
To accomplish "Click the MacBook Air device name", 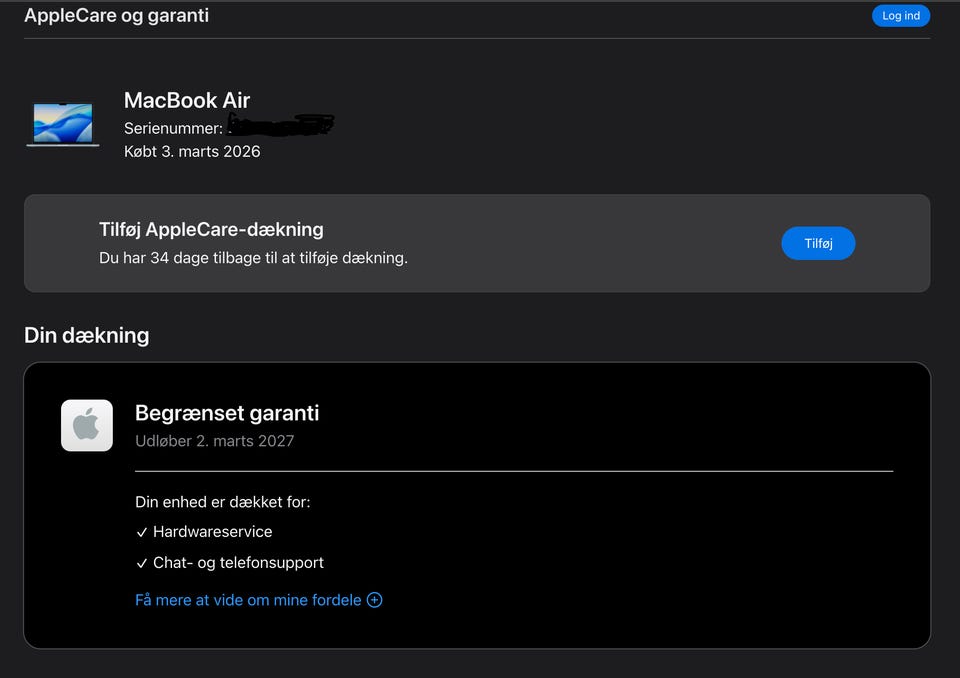I will pos(187,100).
